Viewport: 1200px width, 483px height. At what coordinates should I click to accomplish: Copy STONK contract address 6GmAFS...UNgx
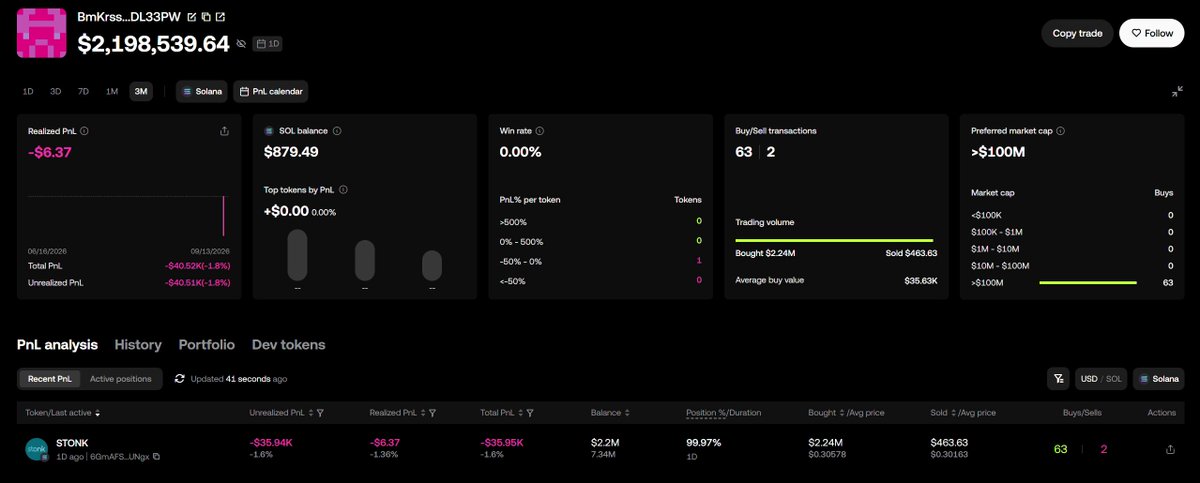pos(156,456)
